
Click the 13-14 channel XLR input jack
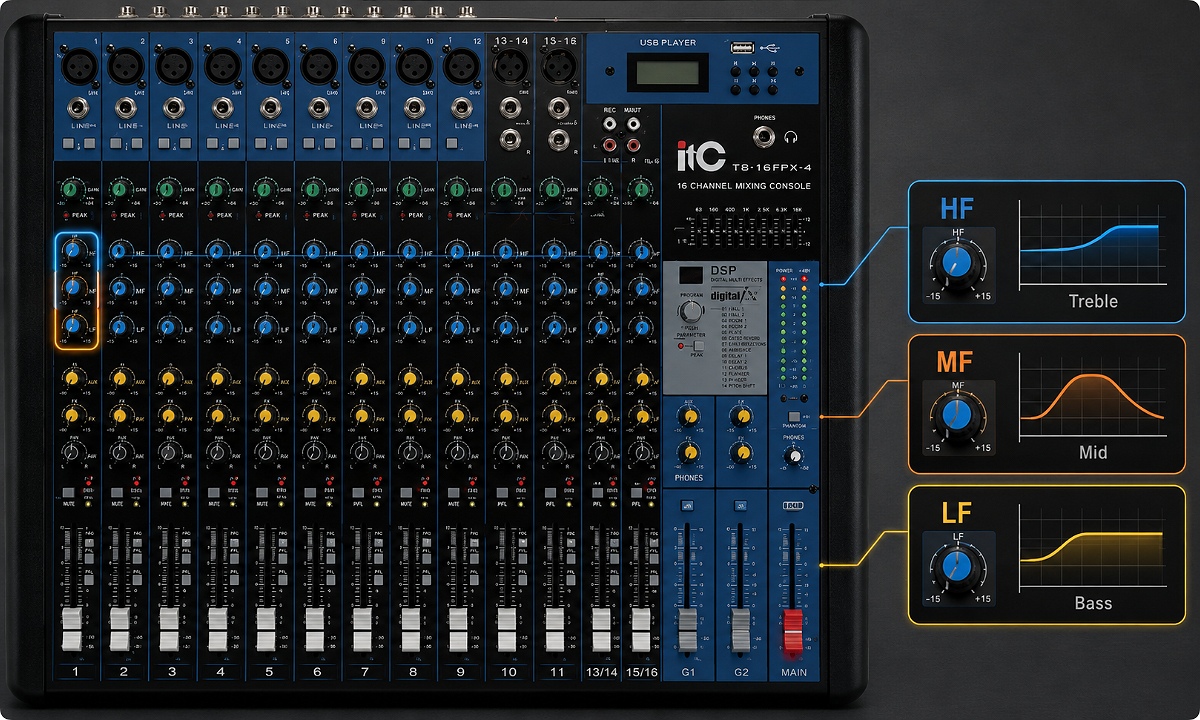pos(510,67)
